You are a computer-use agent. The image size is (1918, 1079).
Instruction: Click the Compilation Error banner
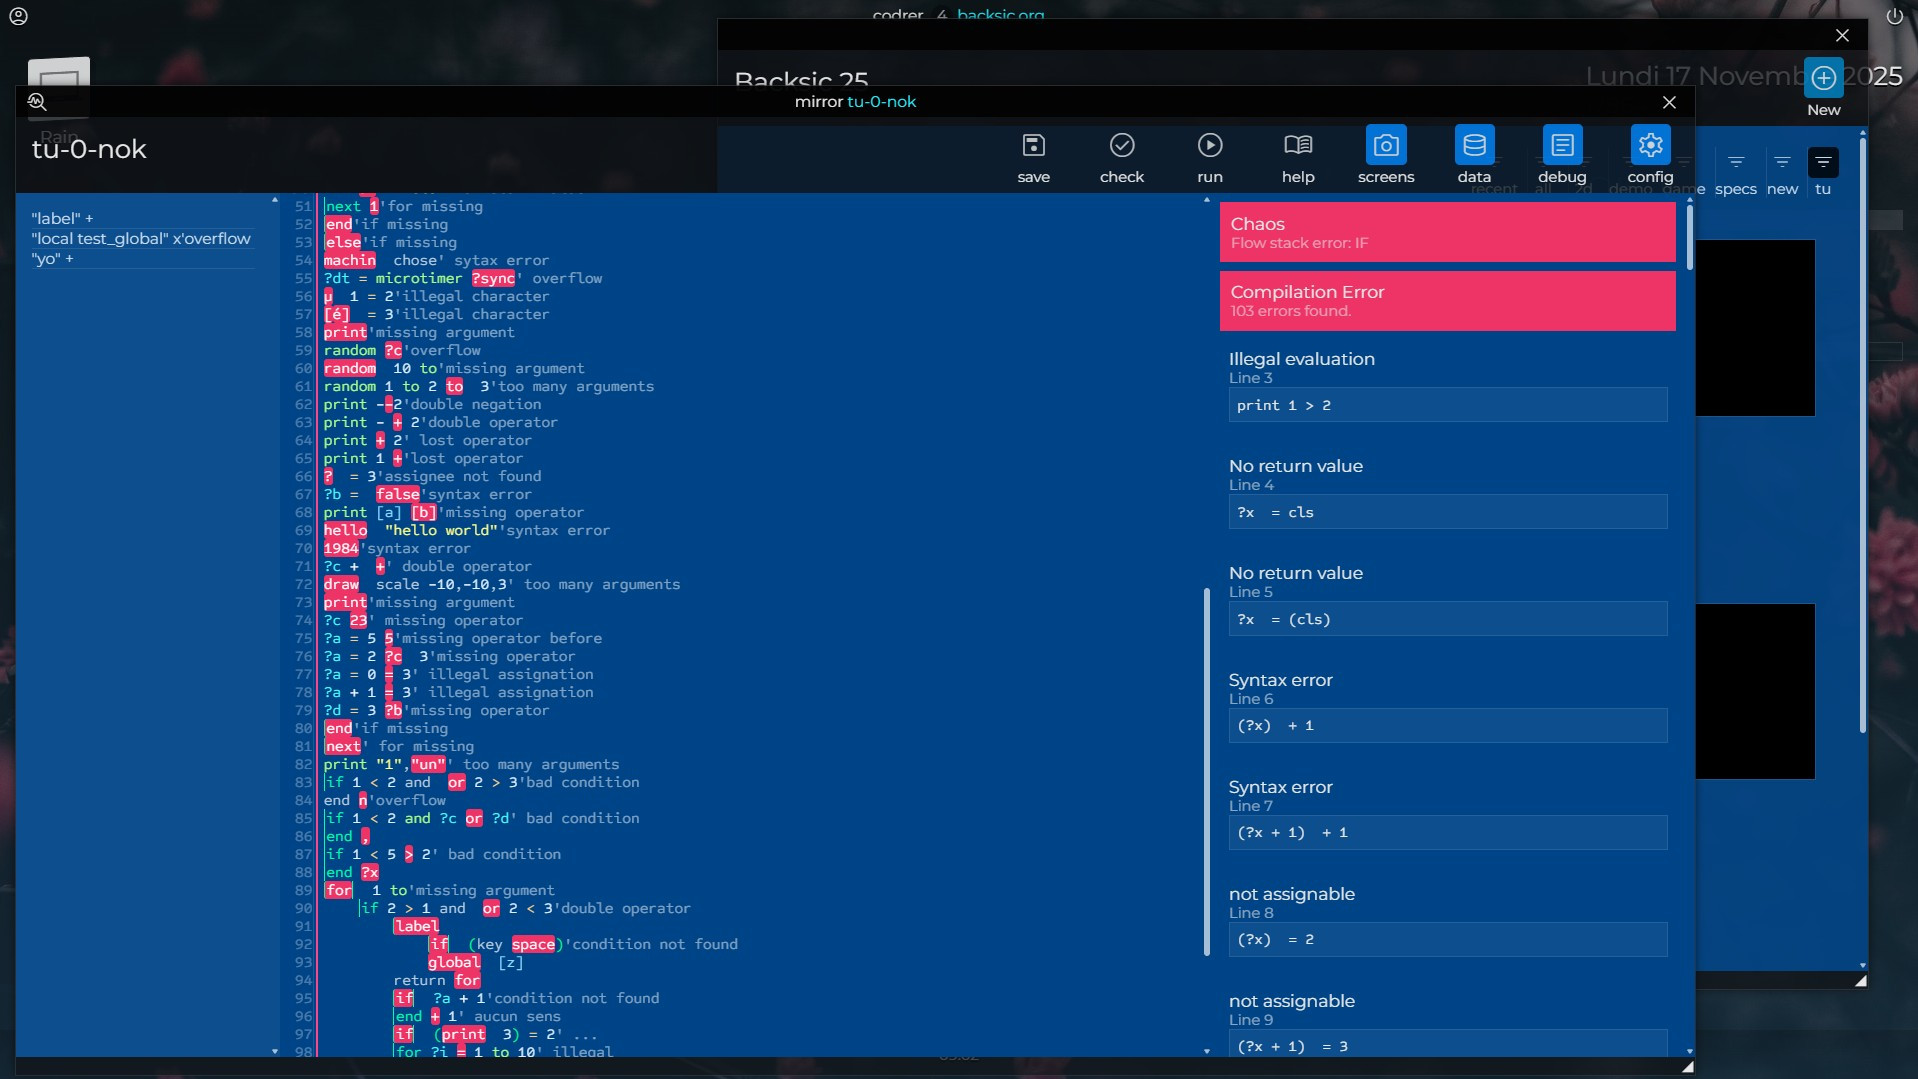click(1446, 300)
